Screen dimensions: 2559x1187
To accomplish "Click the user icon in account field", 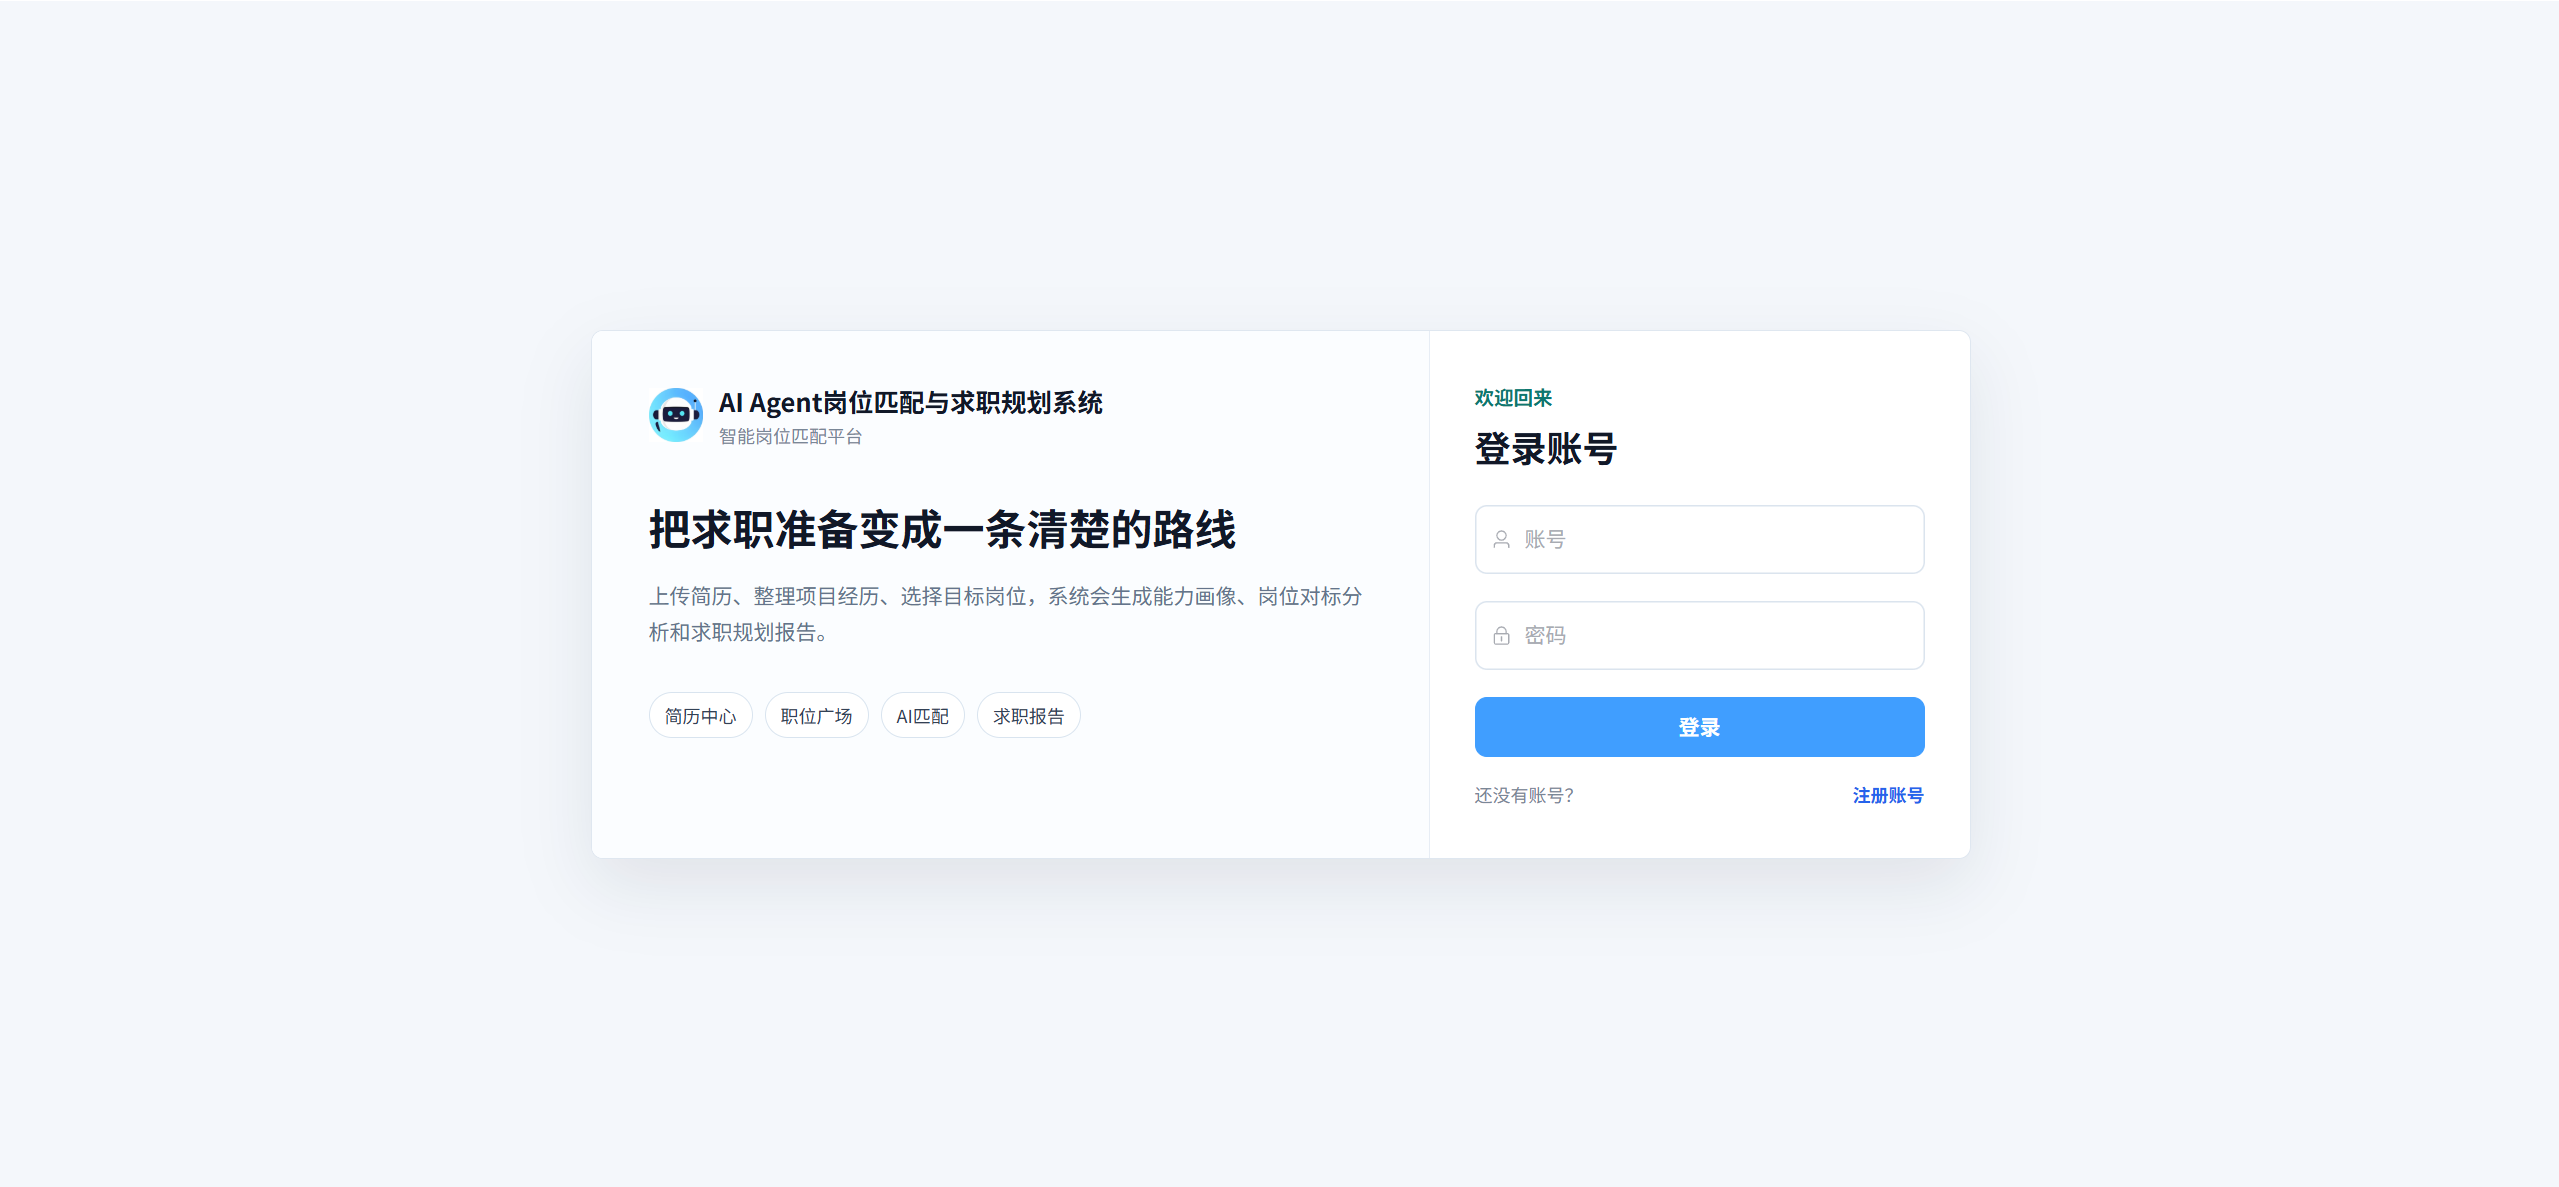I will click(1501, 540).
